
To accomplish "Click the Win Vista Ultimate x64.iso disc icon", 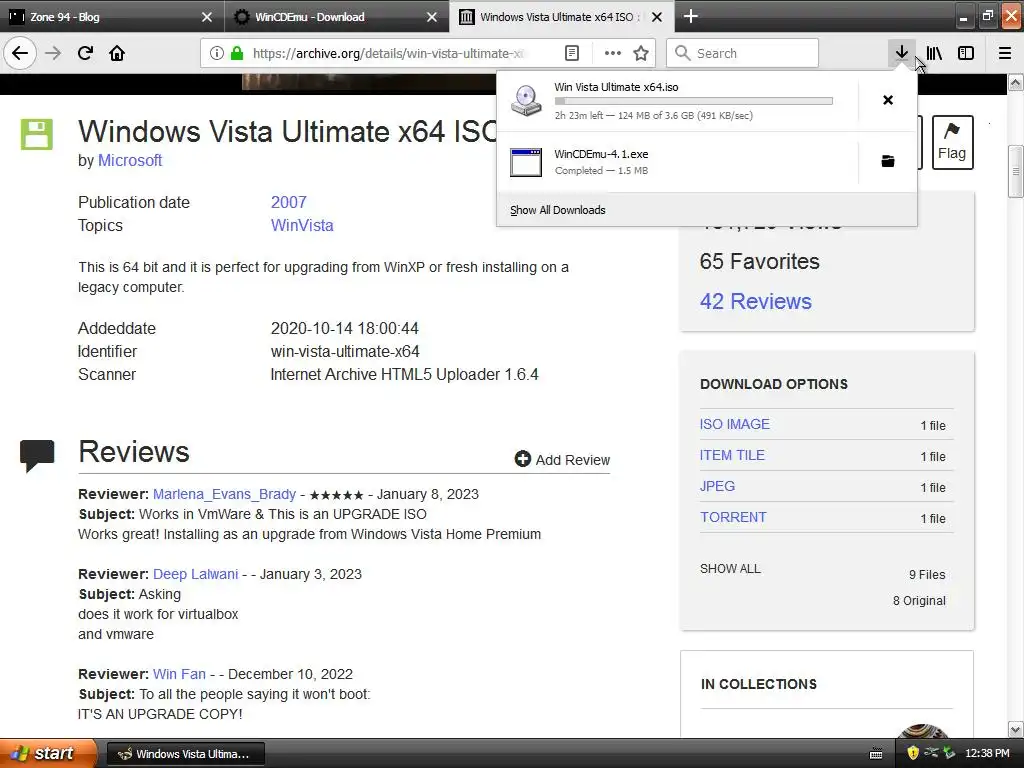I will click(526, 101).
